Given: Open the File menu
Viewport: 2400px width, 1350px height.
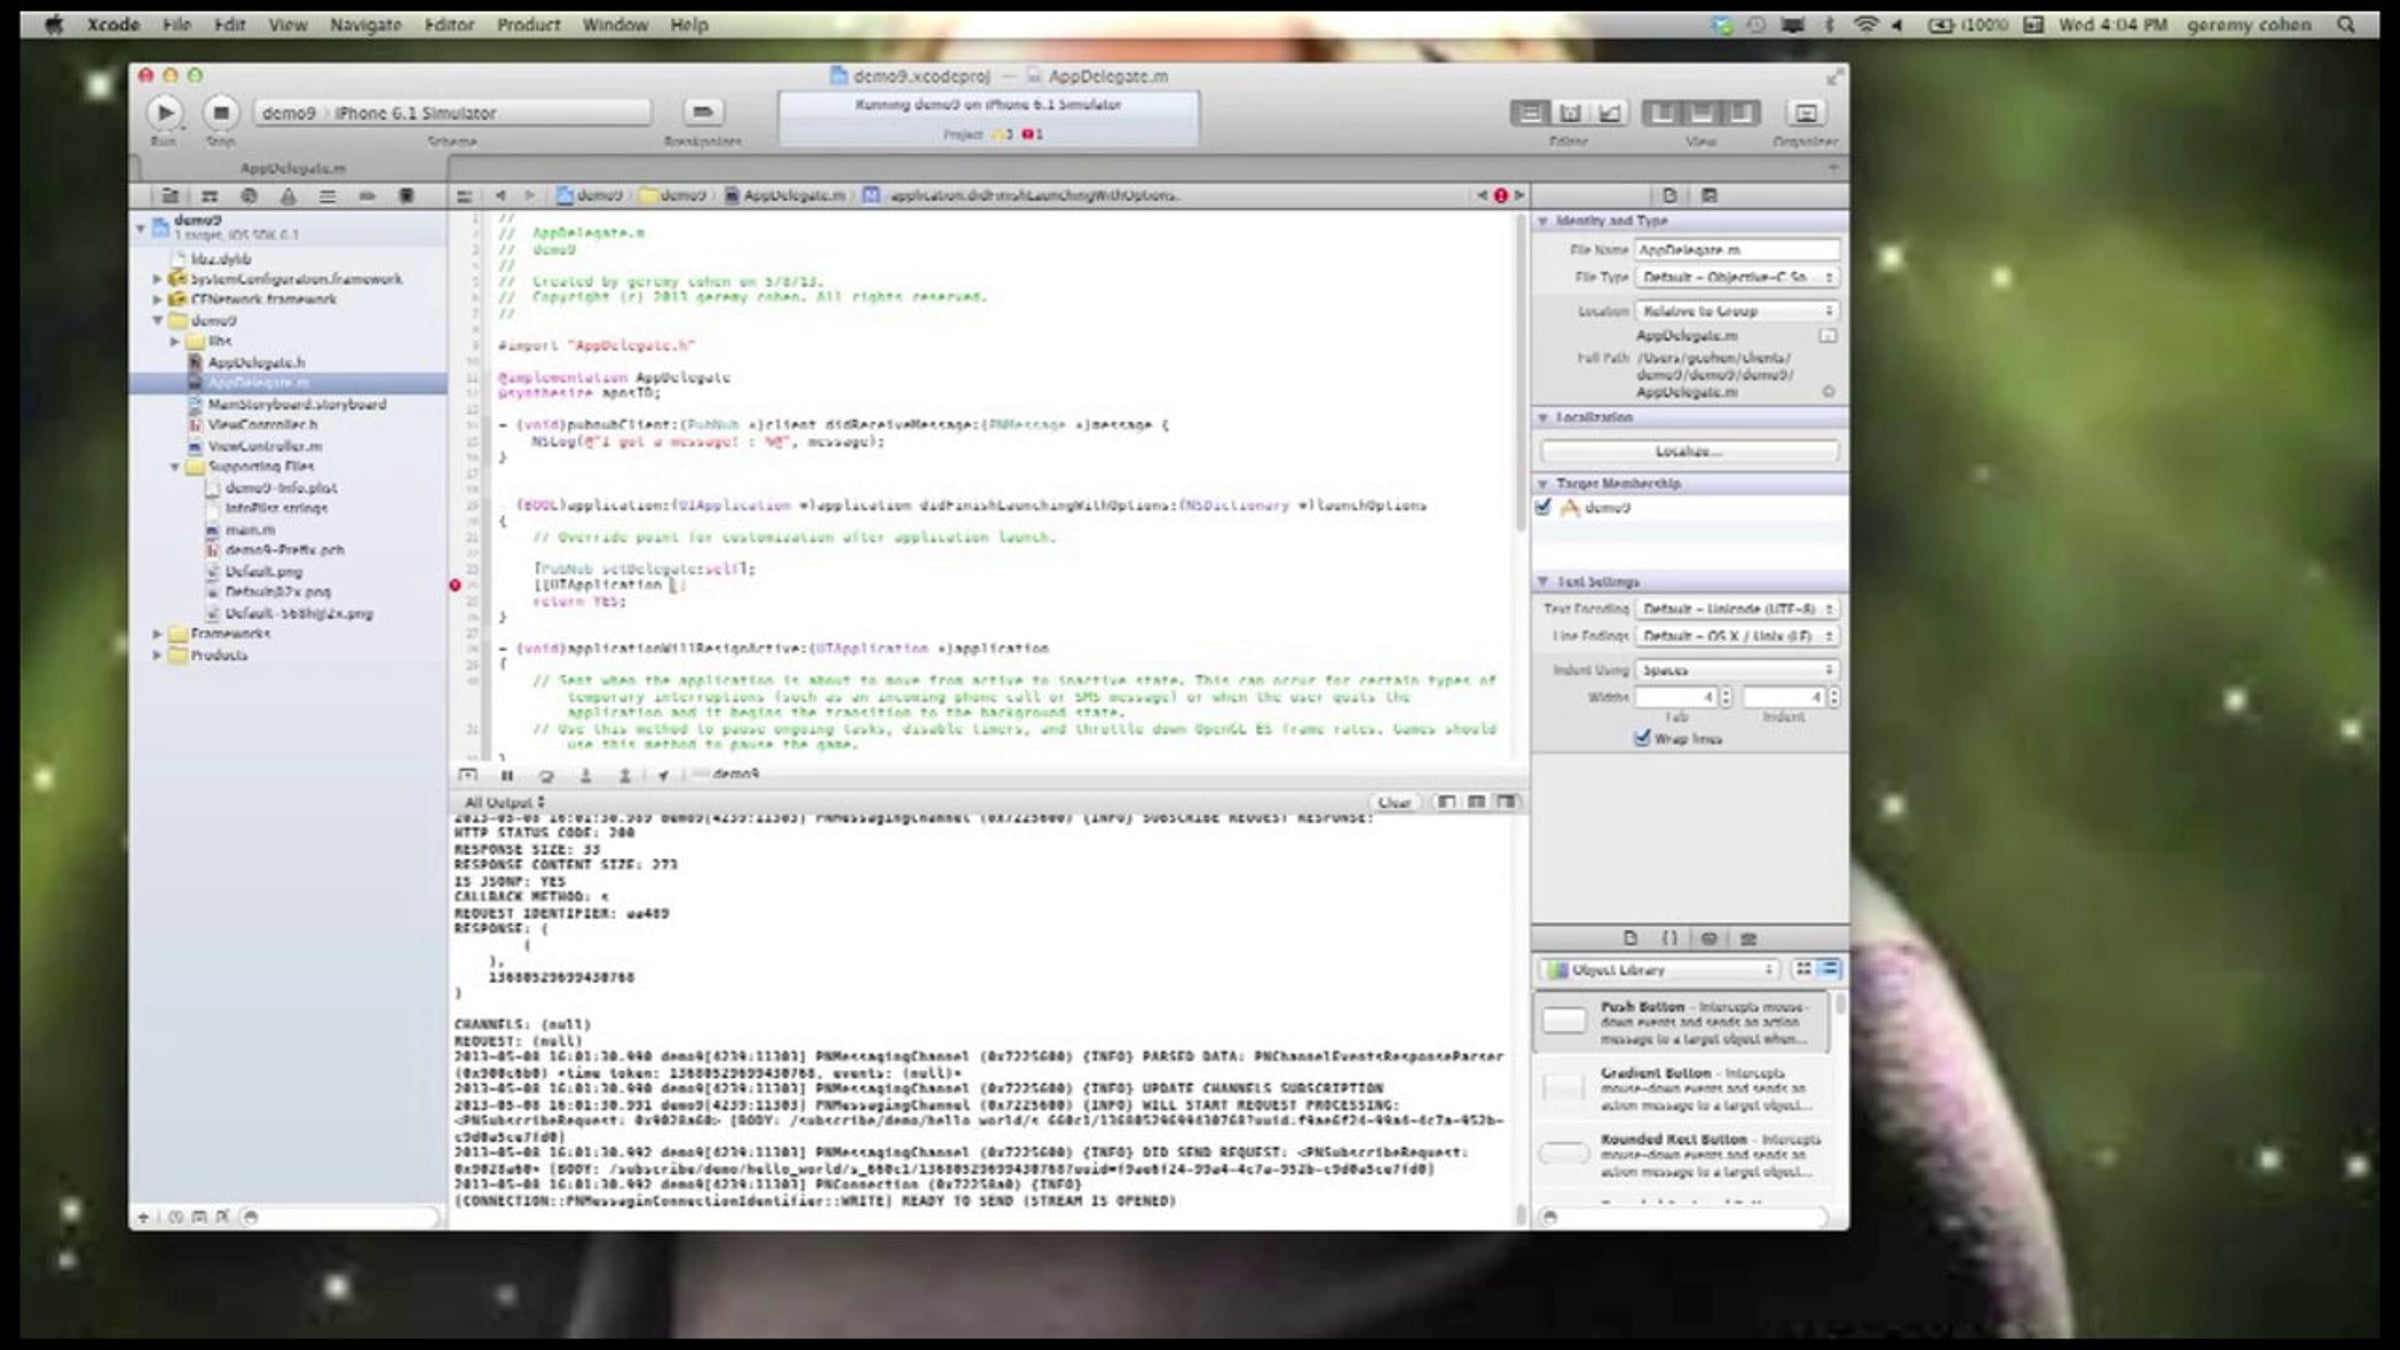Looking at the screenshot, I should click(177, 25).
